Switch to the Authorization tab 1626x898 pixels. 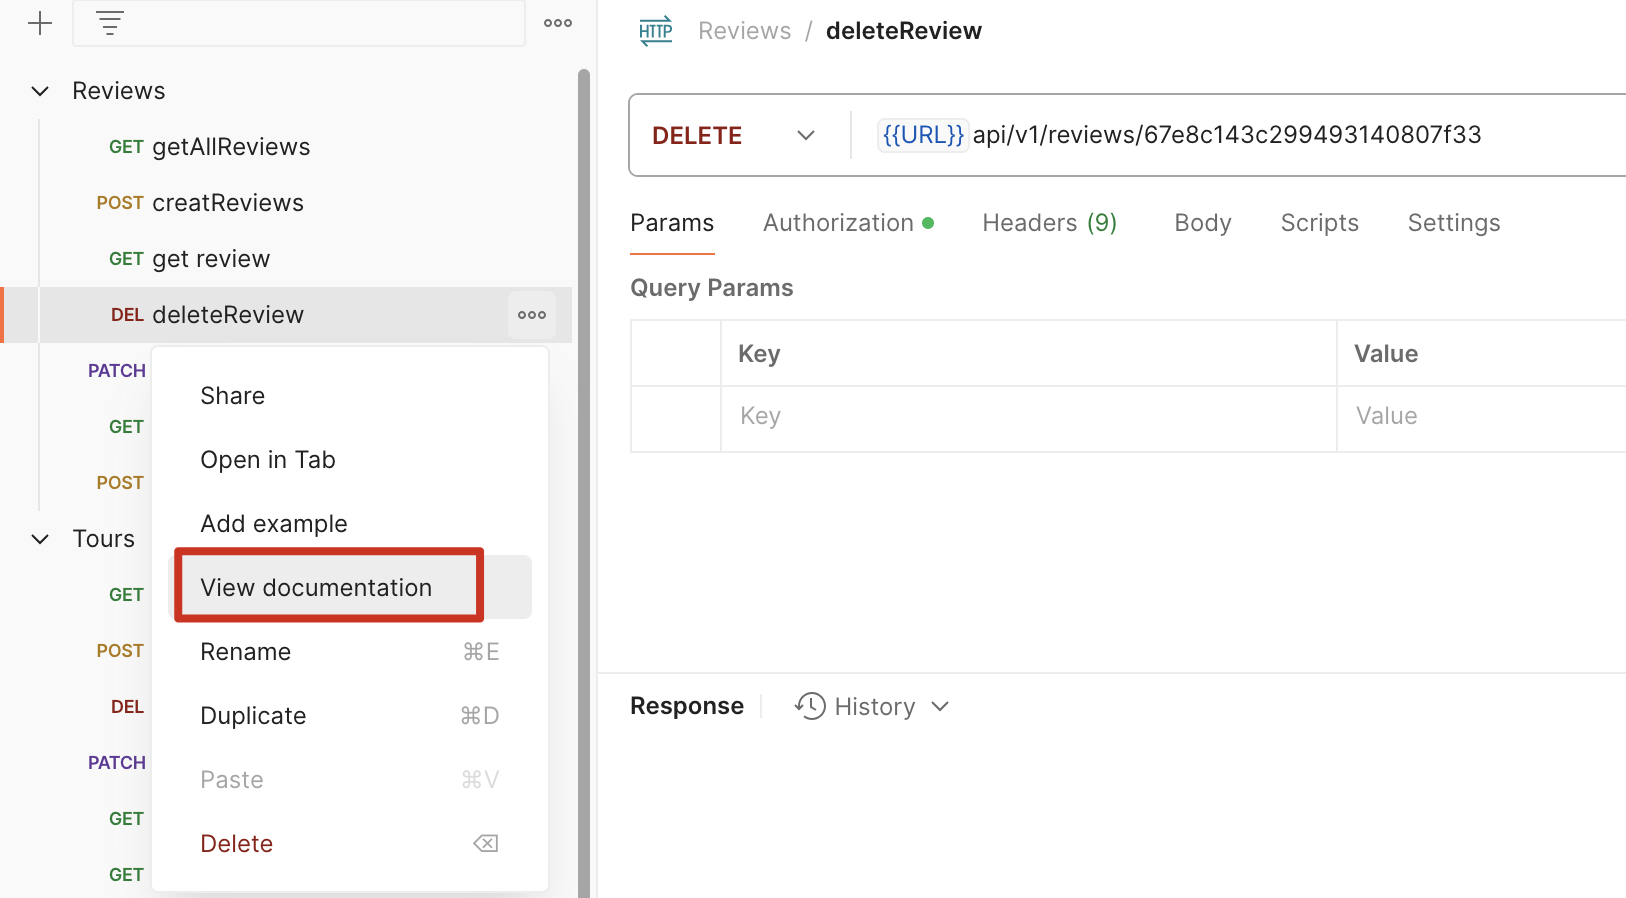pos(838,223)
